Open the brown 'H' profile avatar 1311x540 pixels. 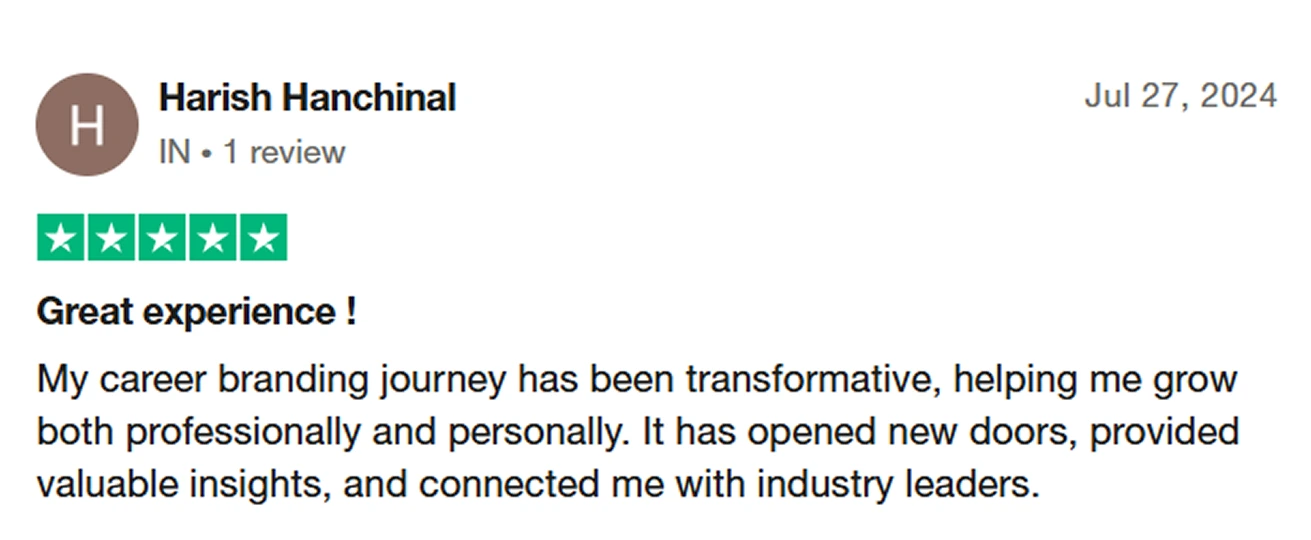[86, 125]
